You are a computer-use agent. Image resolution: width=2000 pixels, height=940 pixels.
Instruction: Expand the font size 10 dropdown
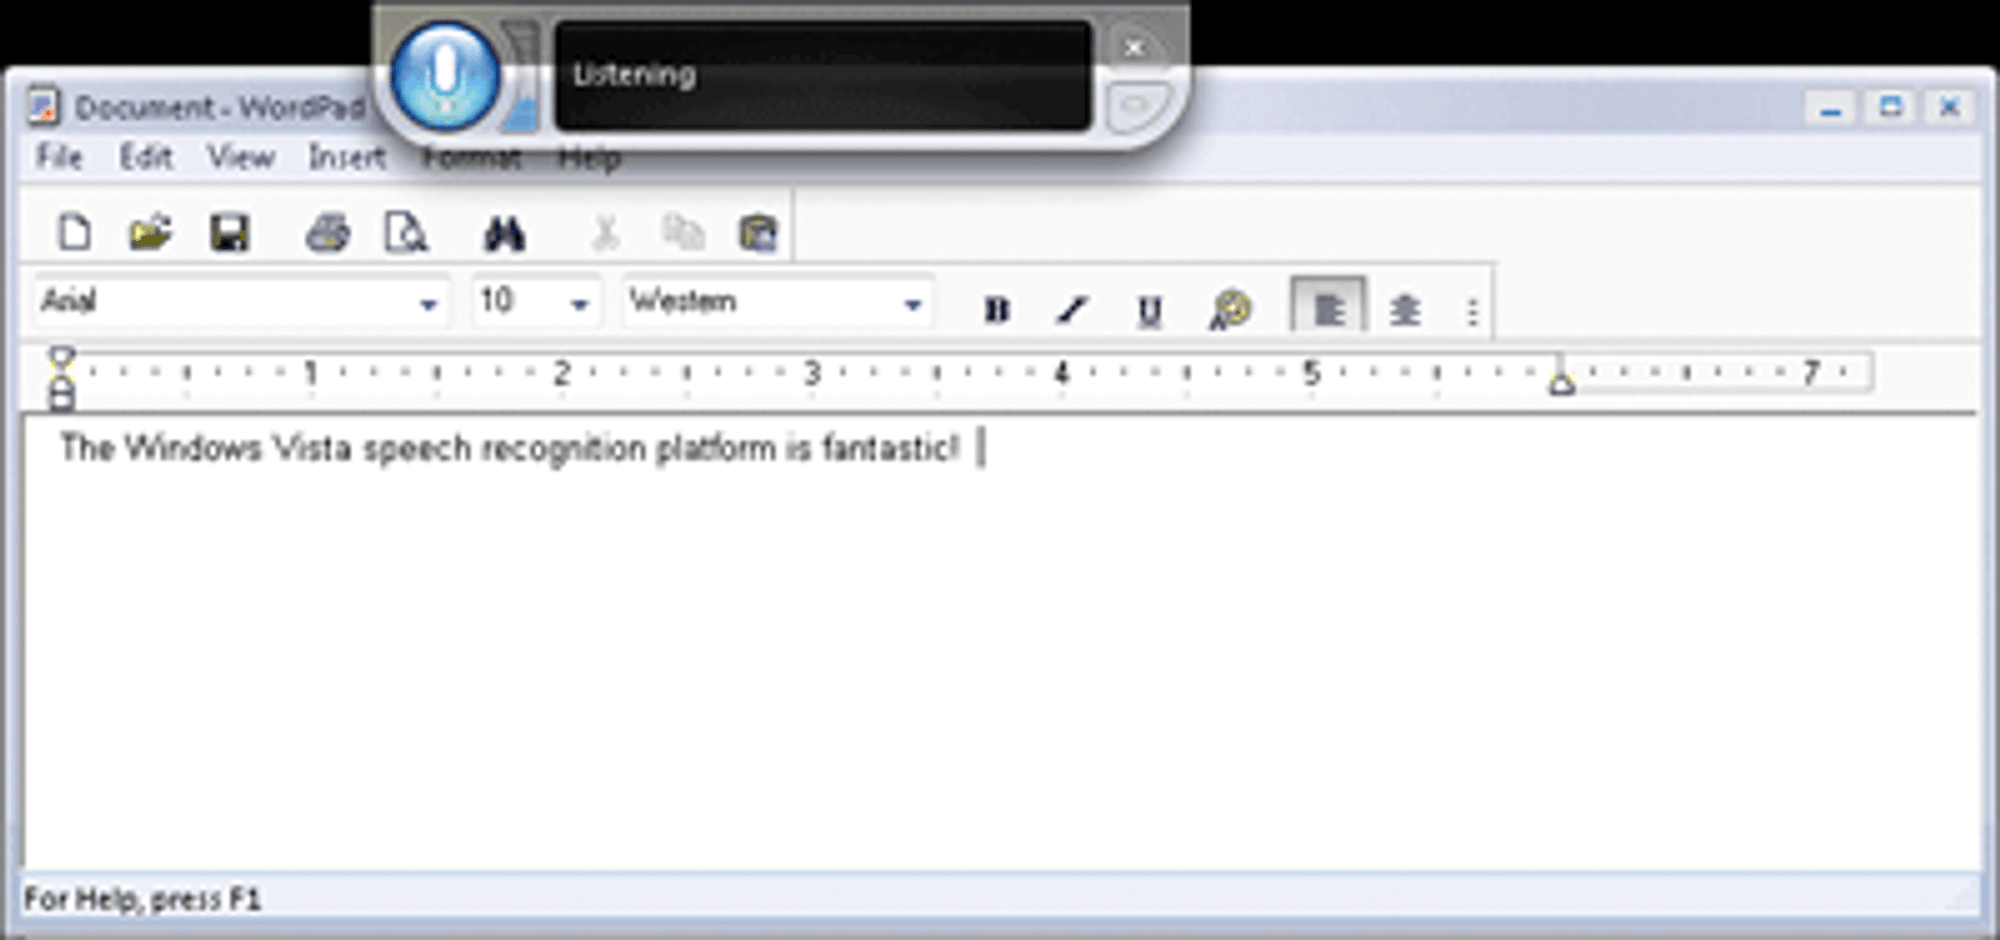(x=579, y=304)
